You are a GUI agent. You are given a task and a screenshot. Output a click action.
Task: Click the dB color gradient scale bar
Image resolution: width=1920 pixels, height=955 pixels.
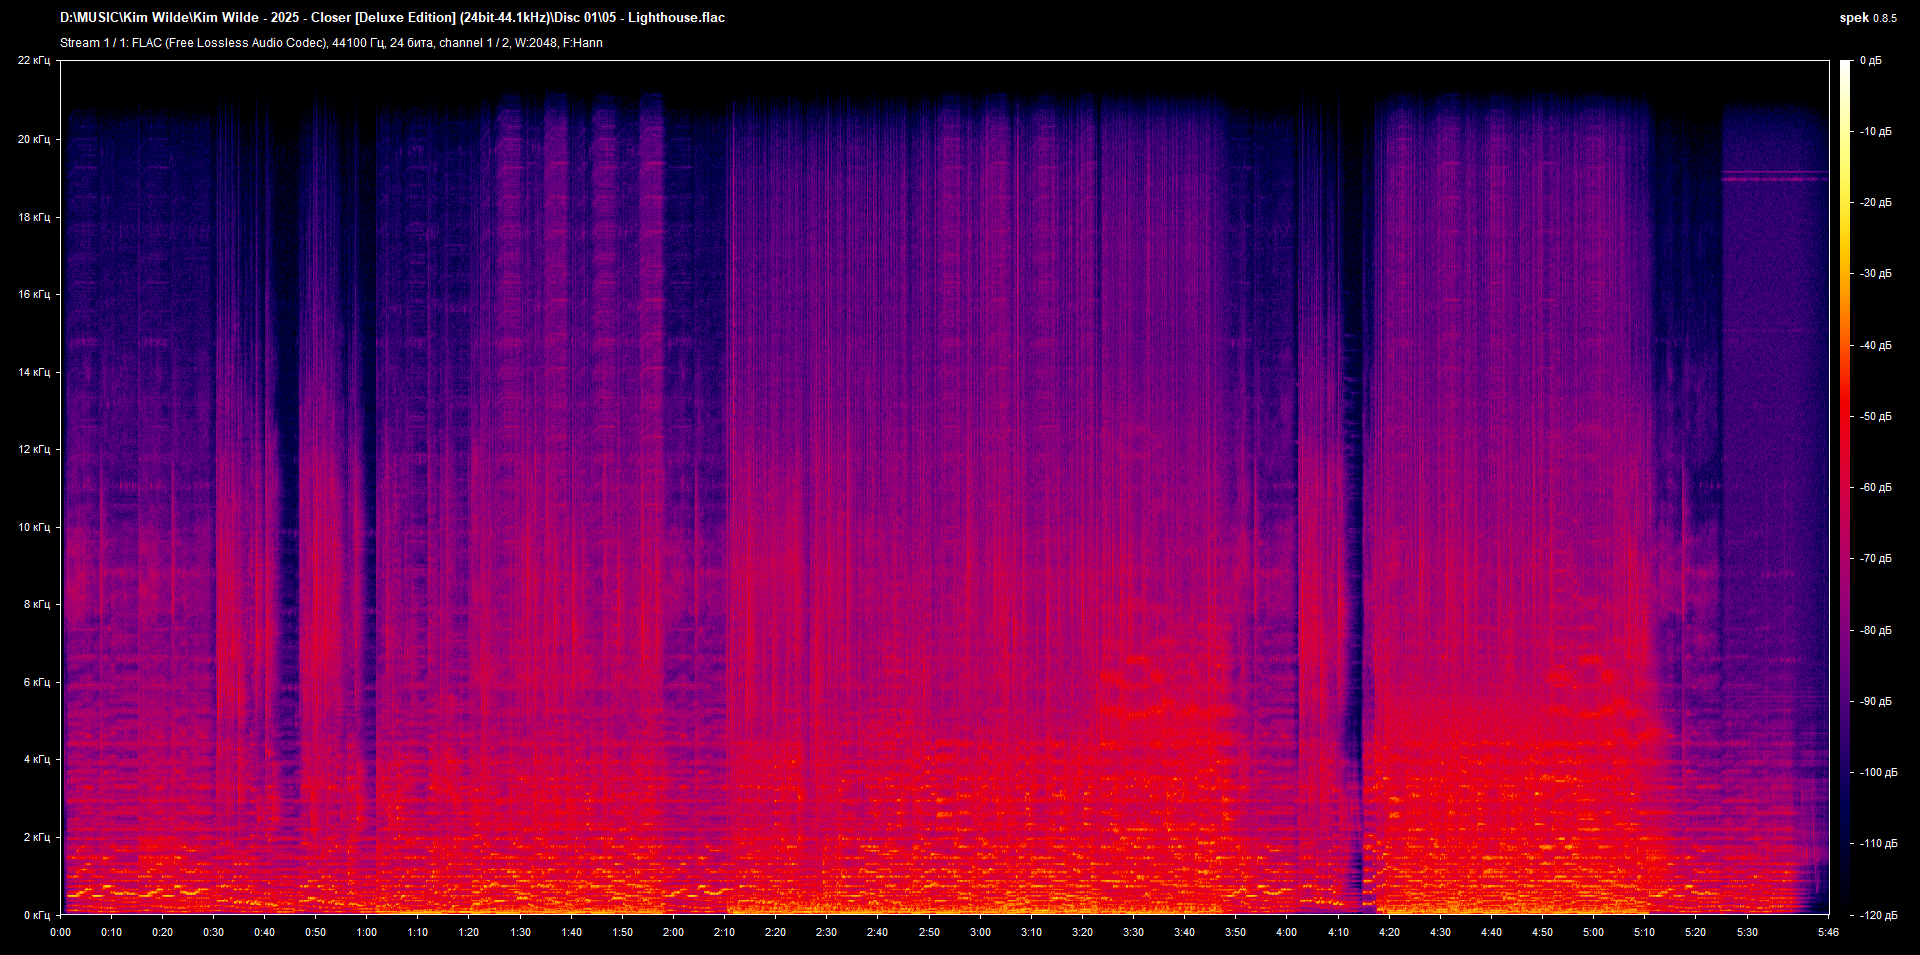(1845, 487)
